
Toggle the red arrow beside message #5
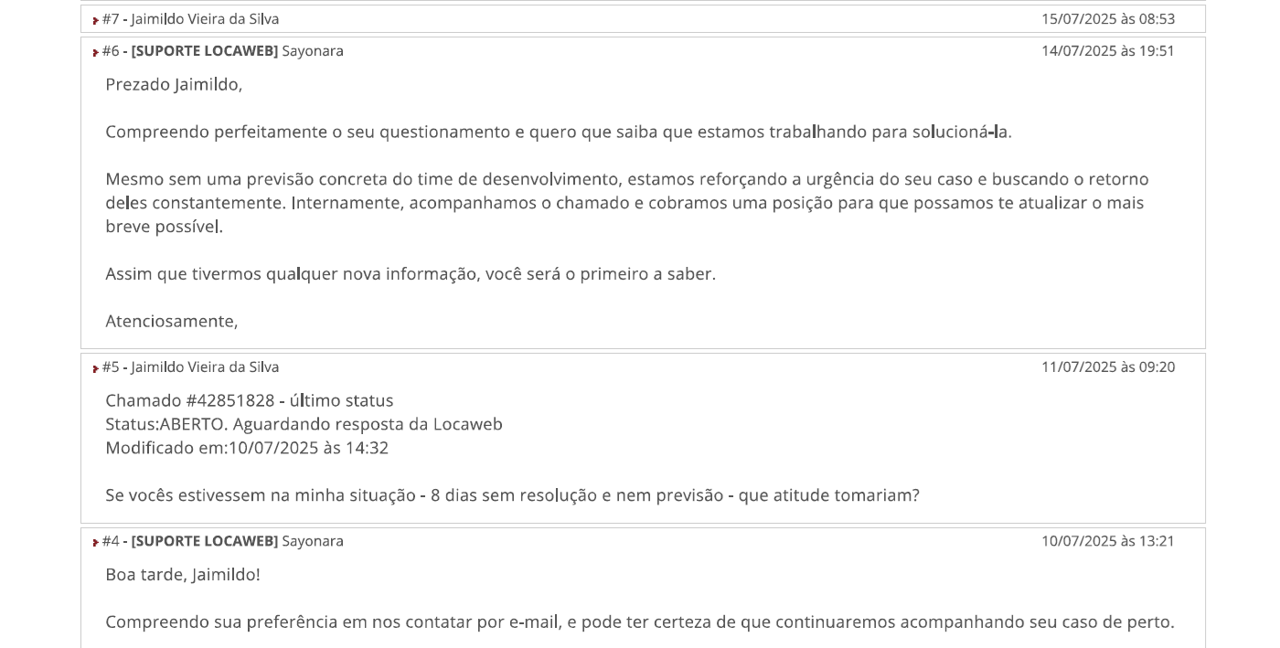(96, 368)
